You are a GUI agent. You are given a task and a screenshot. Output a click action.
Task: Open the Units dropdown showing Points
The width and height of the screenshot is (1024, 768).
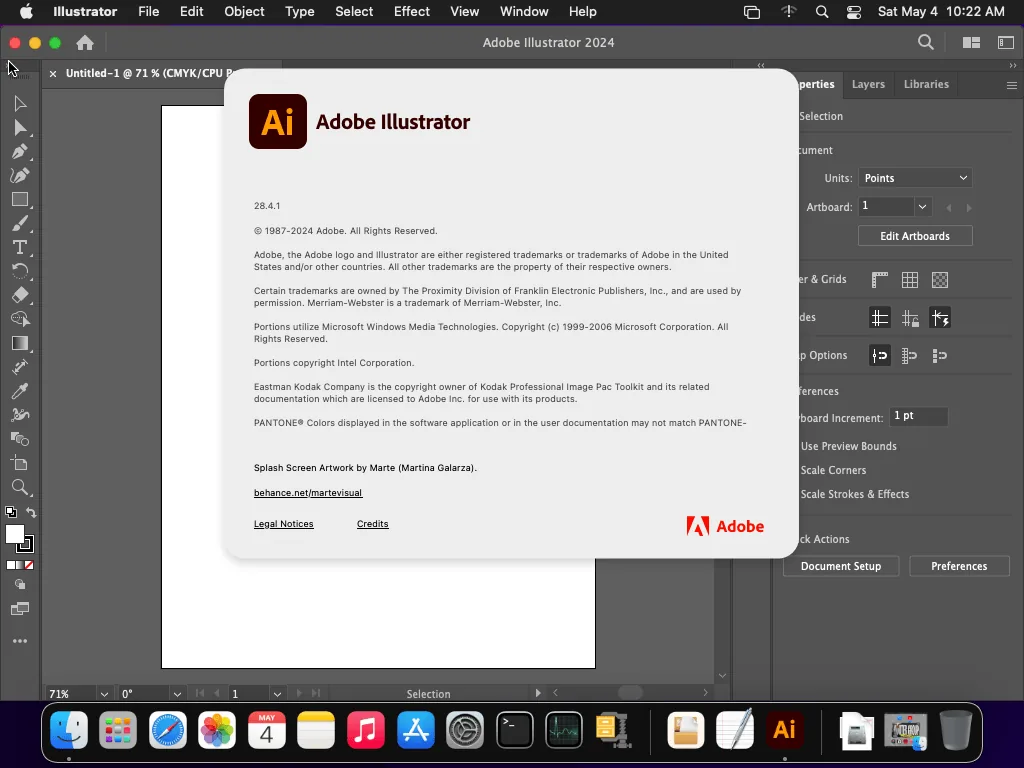point(915,178)
